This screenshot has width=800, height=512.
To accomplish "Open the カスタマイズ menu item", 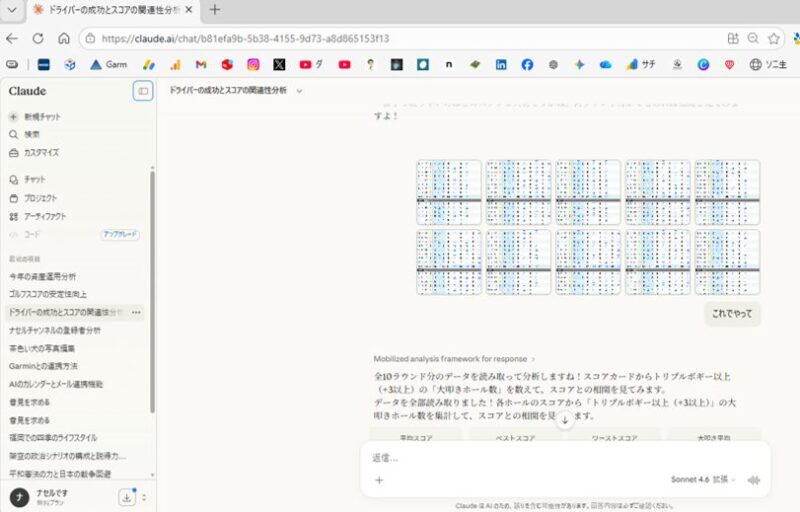I will 41,152.
